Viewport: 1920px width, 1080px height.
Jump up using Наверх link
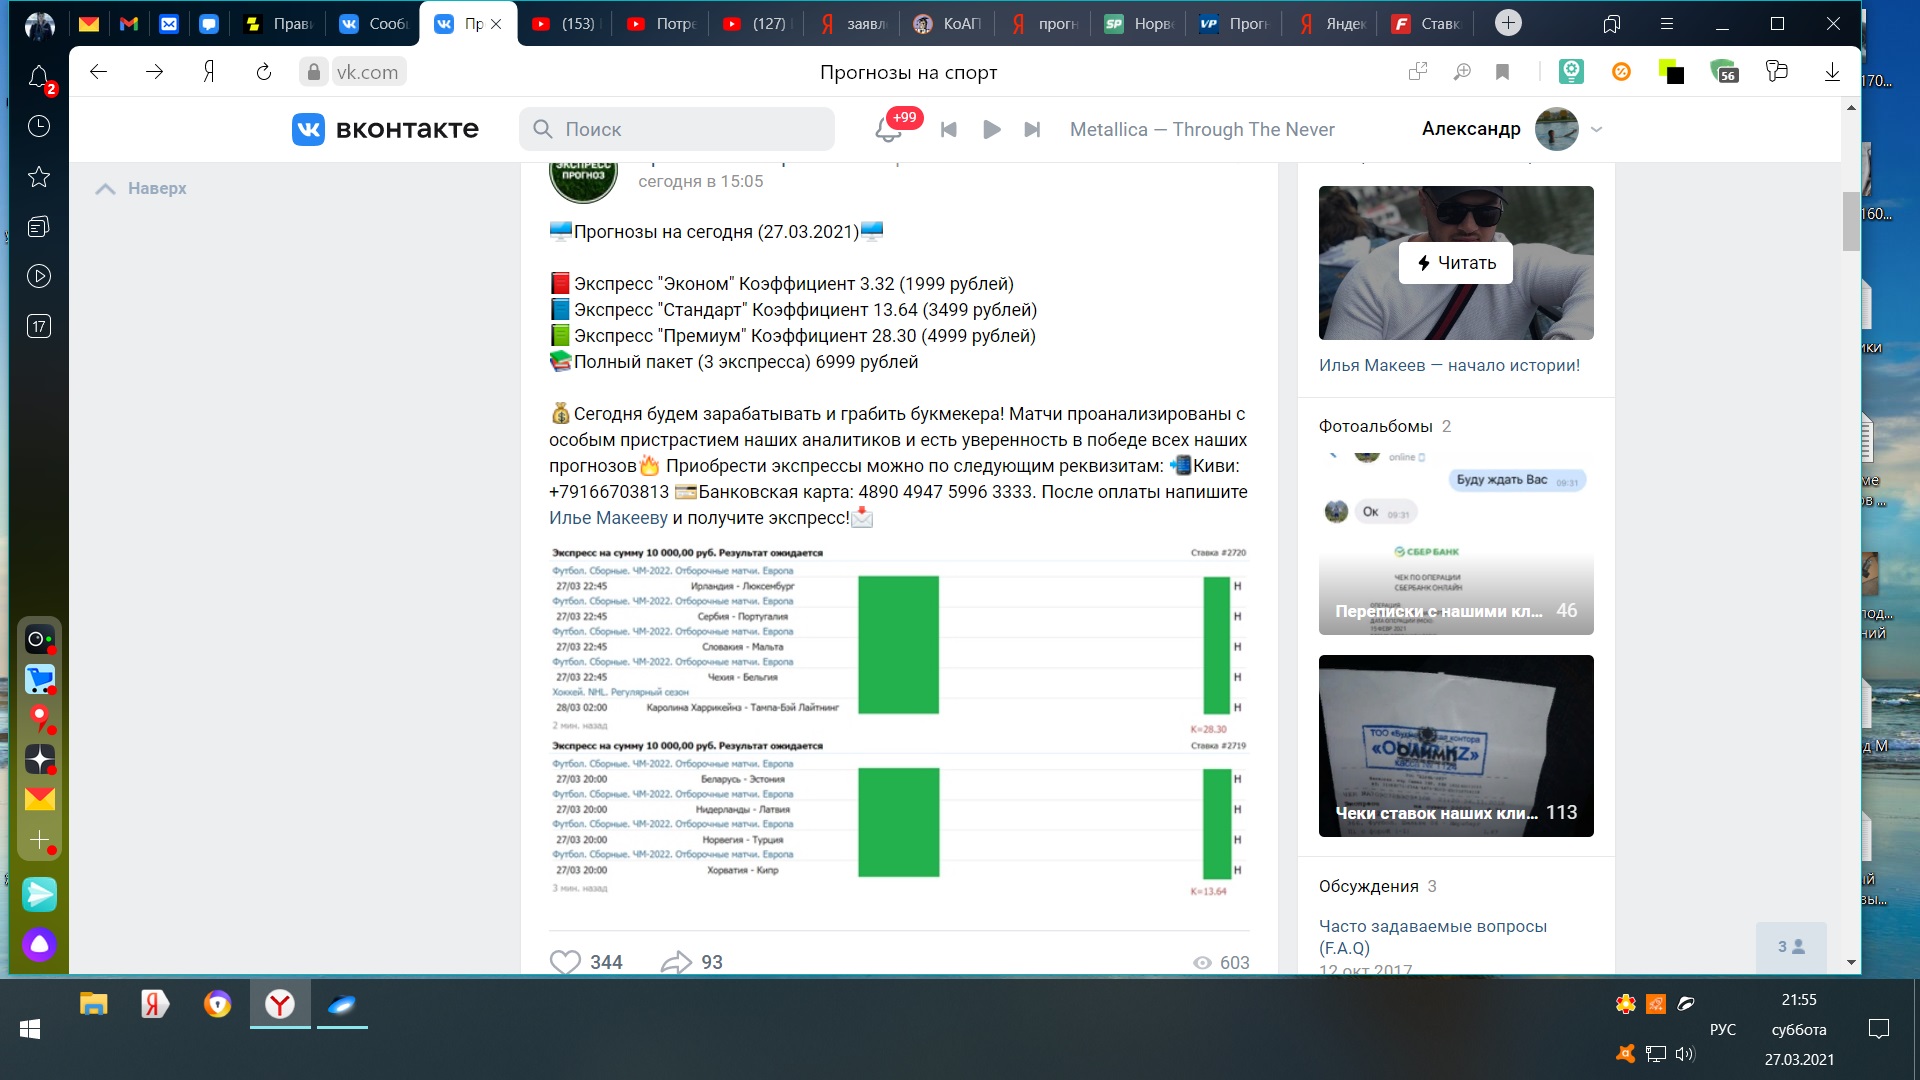coord(141,188)
